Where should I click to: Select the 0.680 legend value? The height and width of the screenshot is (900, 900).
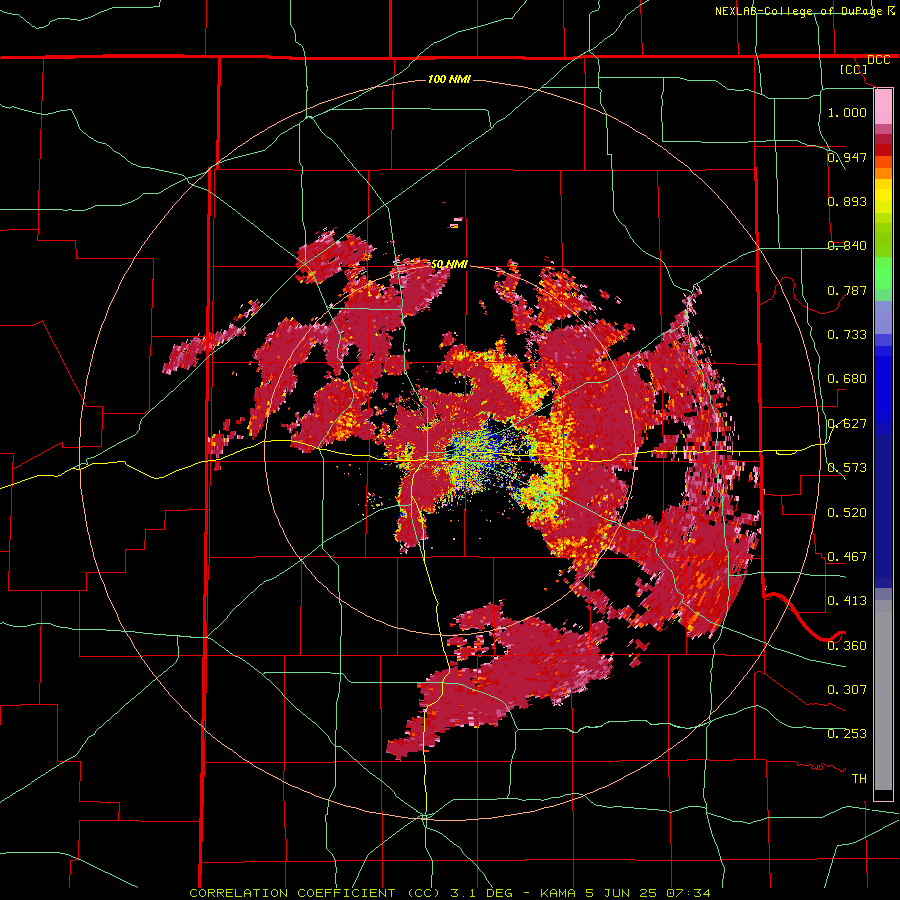pos(847,378)
